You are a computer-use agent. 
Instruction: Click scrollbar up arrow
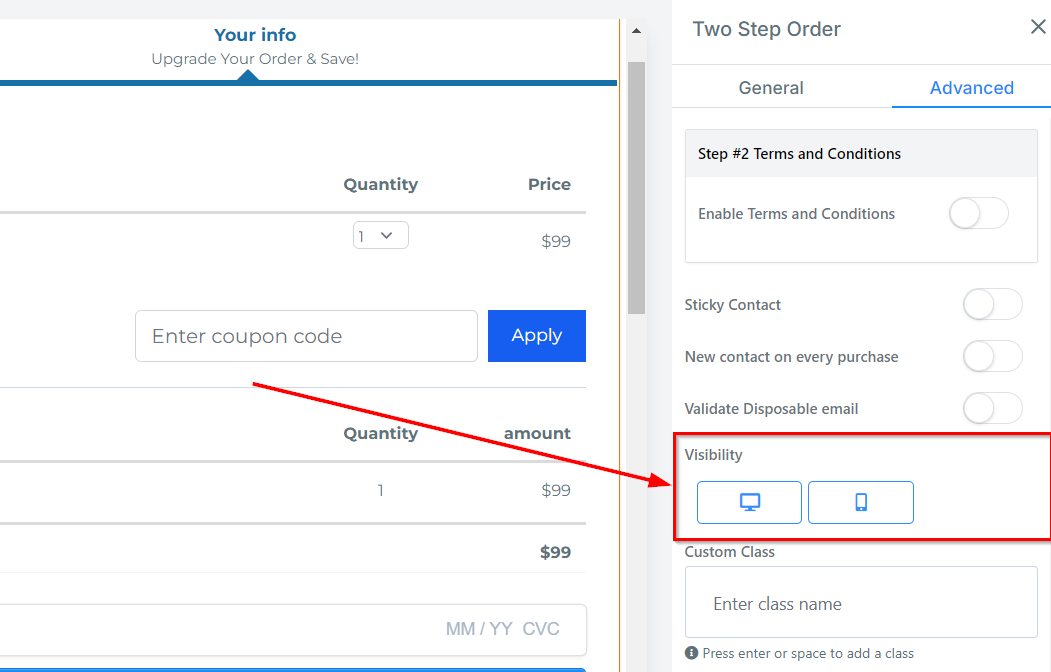(635, 32)
